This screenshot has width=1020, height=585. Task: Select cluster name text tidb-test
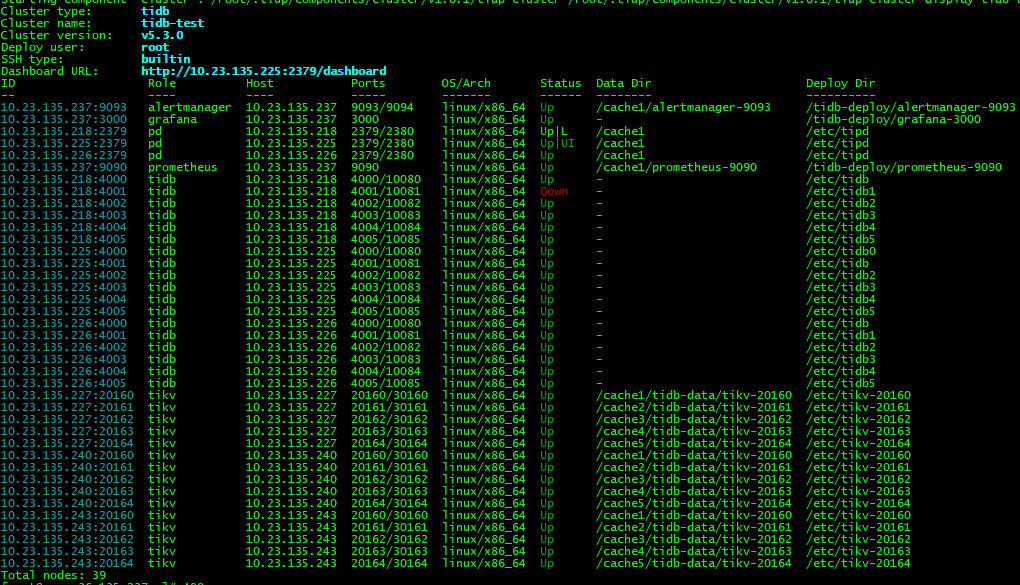[x=172, y=23]
